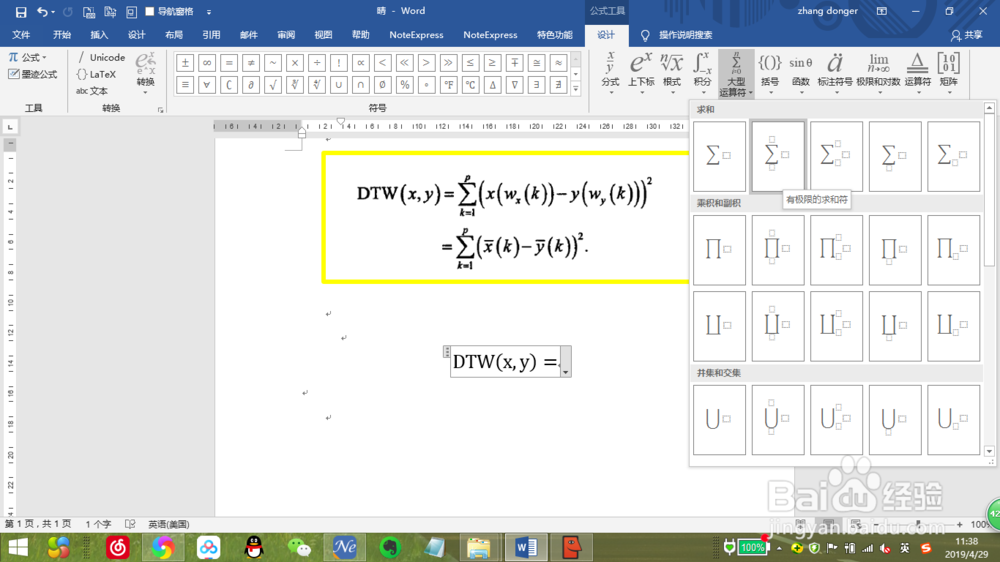Image resolution: width=1000 pixels, height=562 pixels.
Task: Open the 文件 file menu
Action: (21, 35)
